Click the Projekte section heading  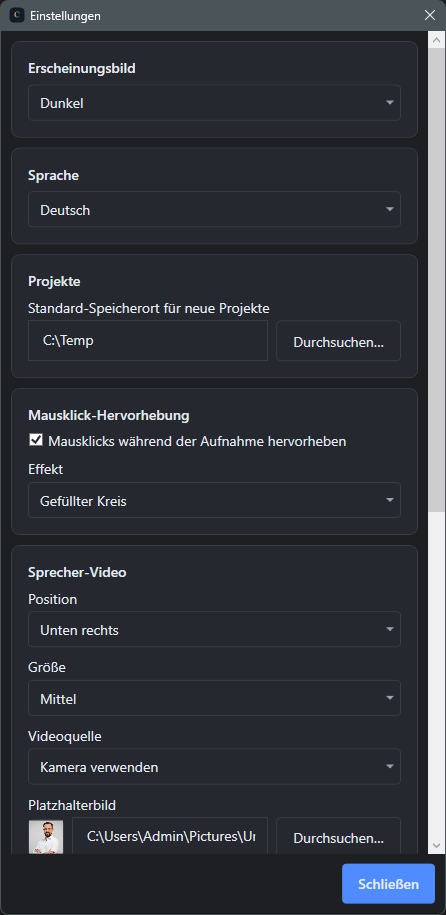54,281
